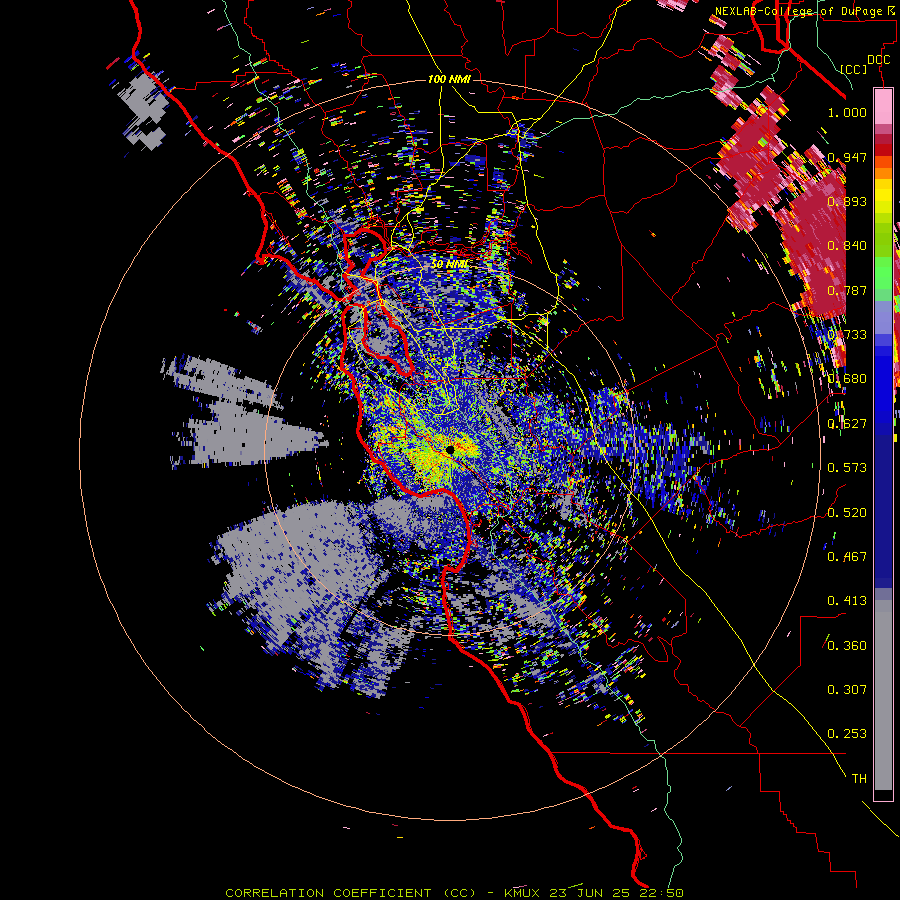Image resolution: width=900 pixels, height=900 pixels.
Task: Click the 1.000 scale value
Action: point(847,112)
